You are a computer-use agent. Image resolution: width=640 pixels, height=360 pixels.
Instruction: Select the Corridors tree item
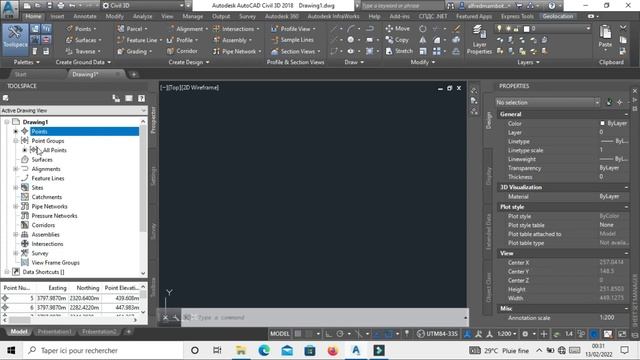click(43, 225)
